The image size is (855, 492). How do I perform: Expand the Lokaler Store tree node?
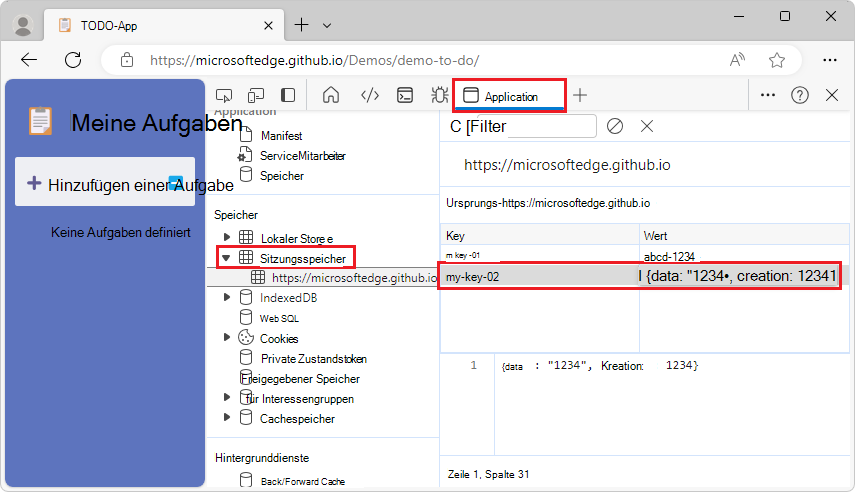click(227, 238)
